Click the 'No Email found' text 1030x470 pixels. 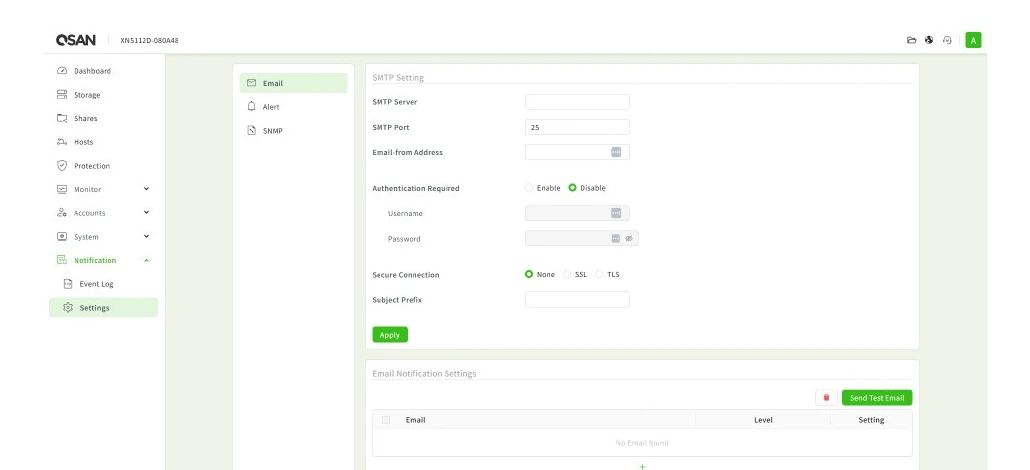point(642,443)
